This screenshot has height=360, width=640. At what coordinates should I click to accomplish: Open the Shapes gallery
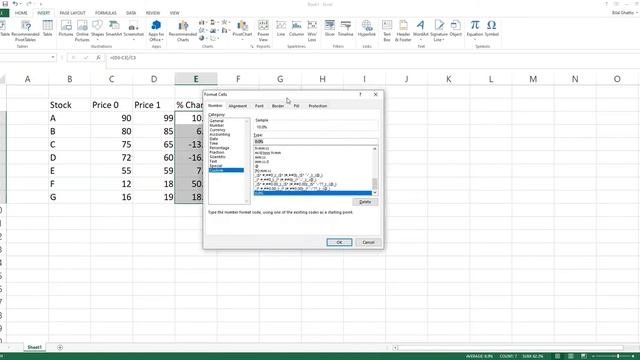click(97, 29)
